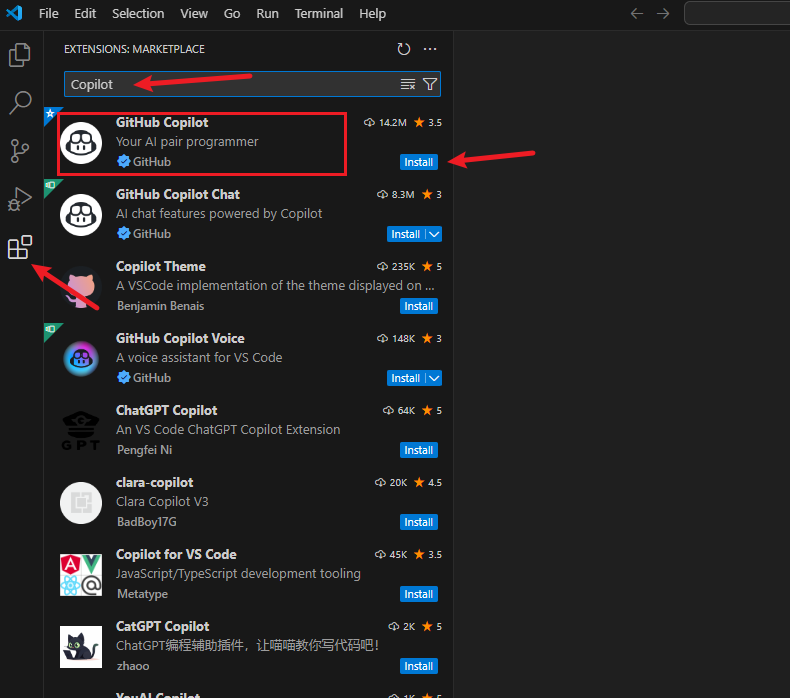
Task: Install the ChatGPT Copilot extension
Action: pos(419,451)
